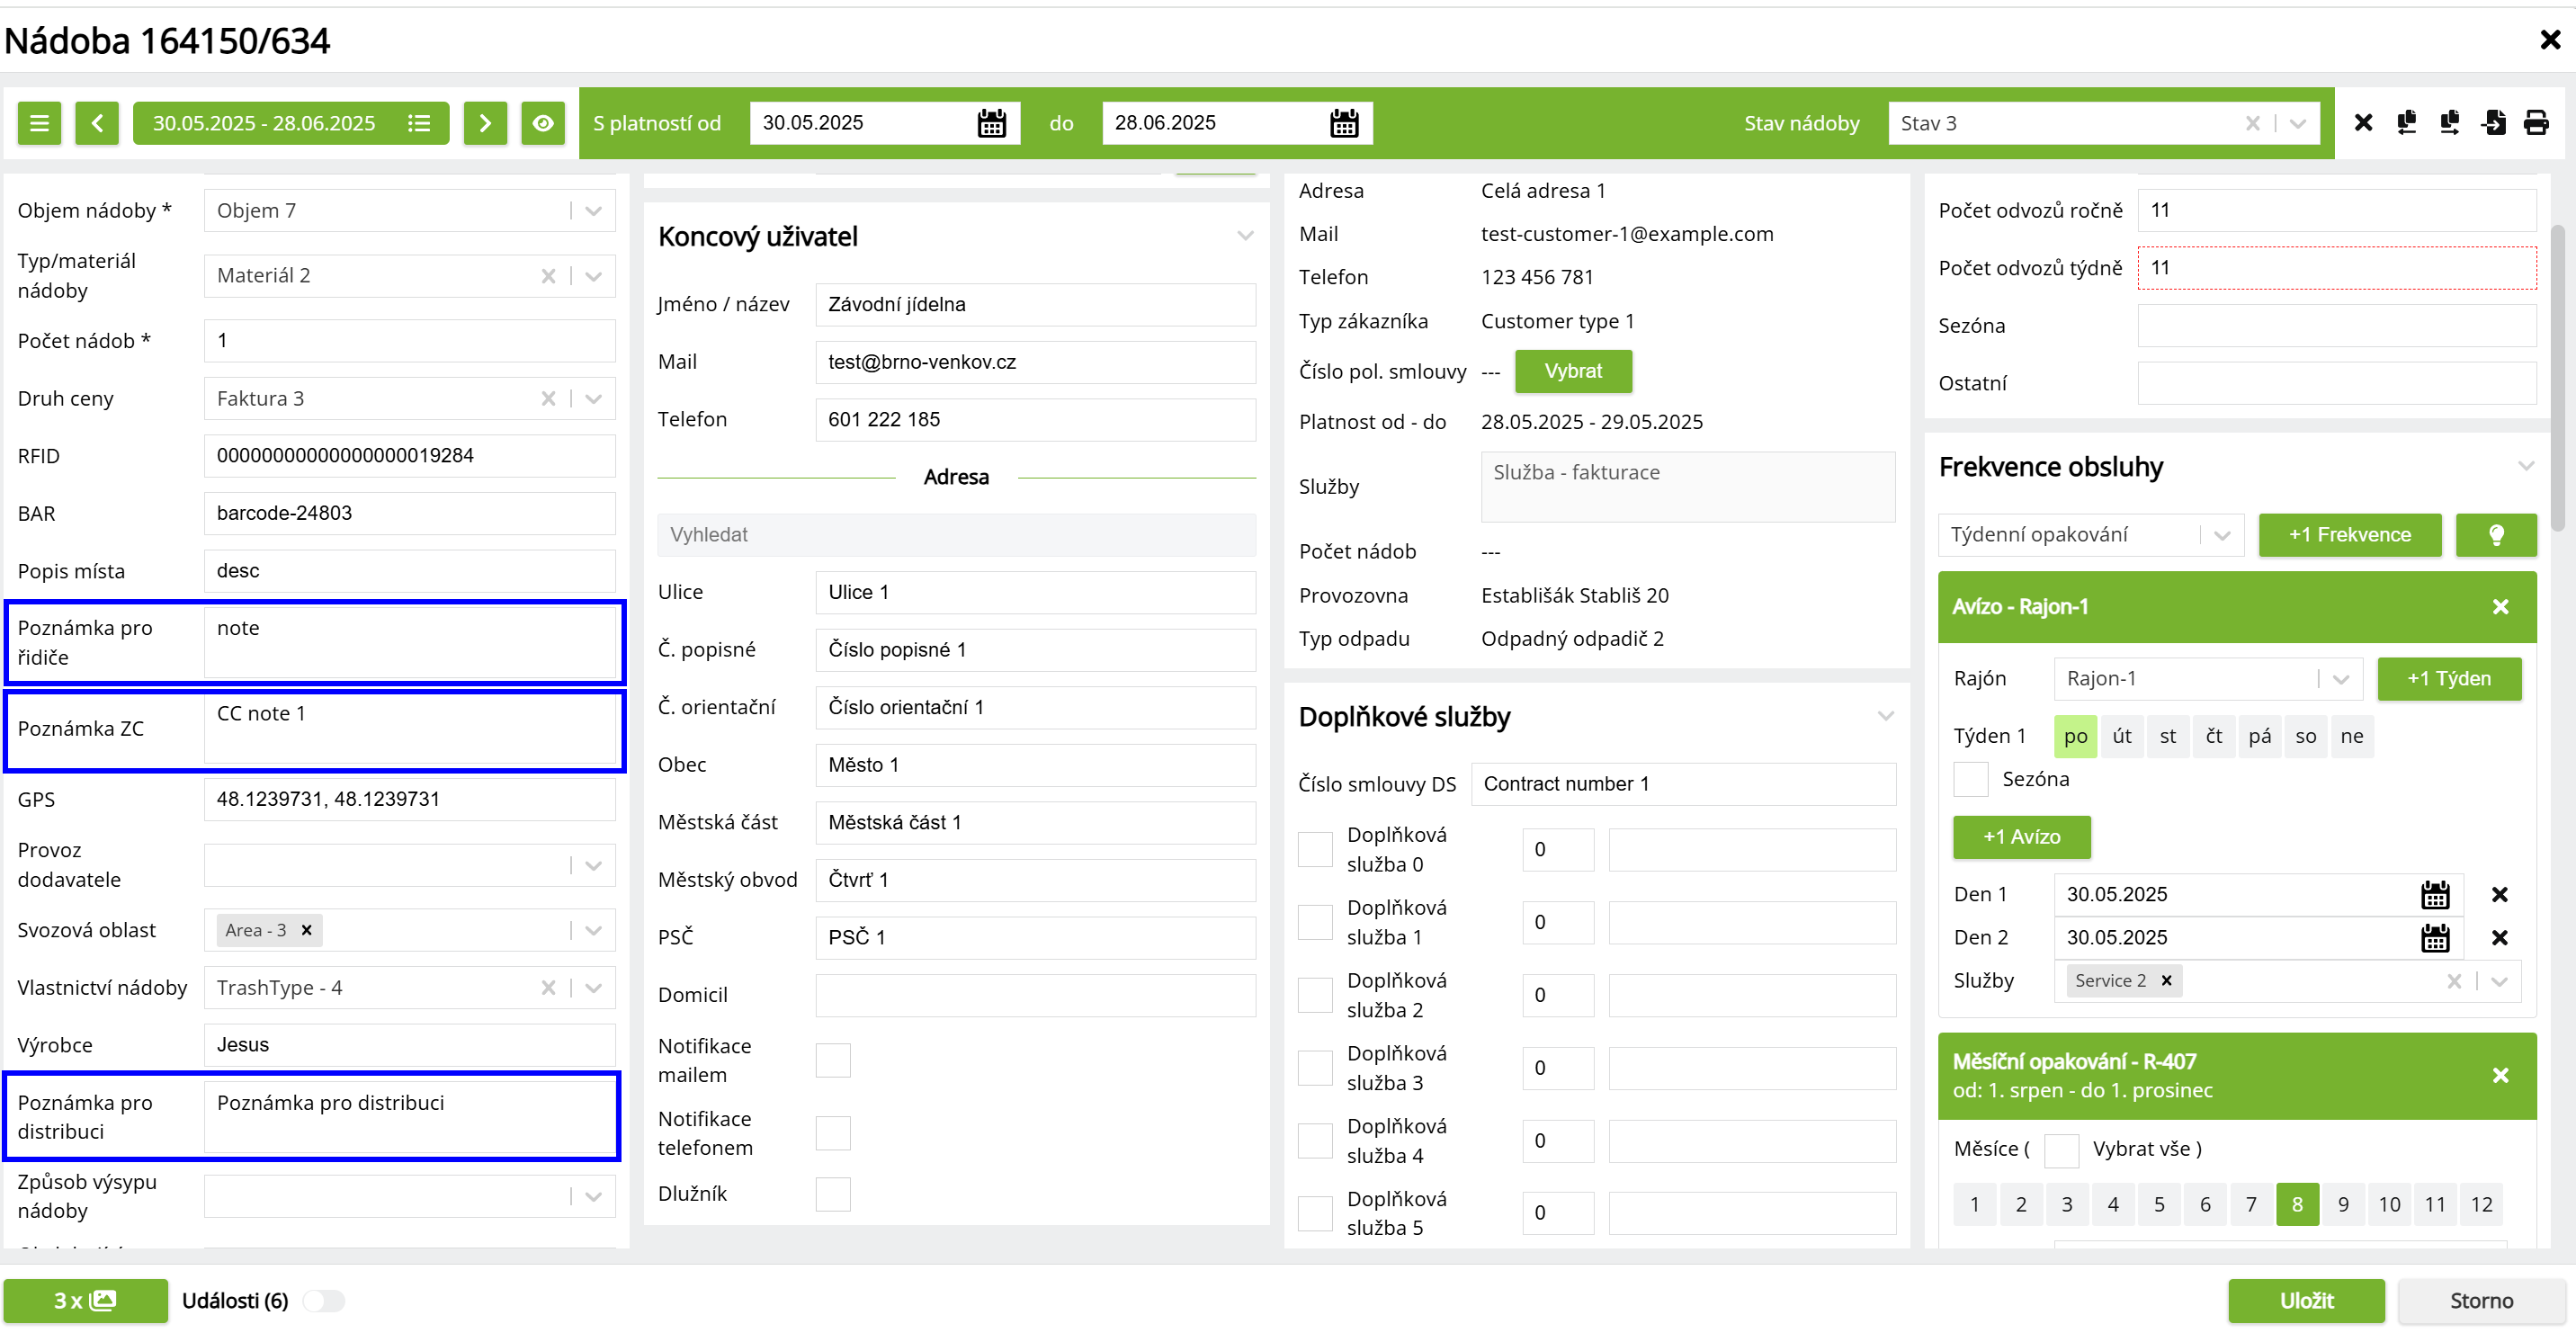
Task: Click copy-with-left-arrow icon in toolbar
Action: [2407, 123]
